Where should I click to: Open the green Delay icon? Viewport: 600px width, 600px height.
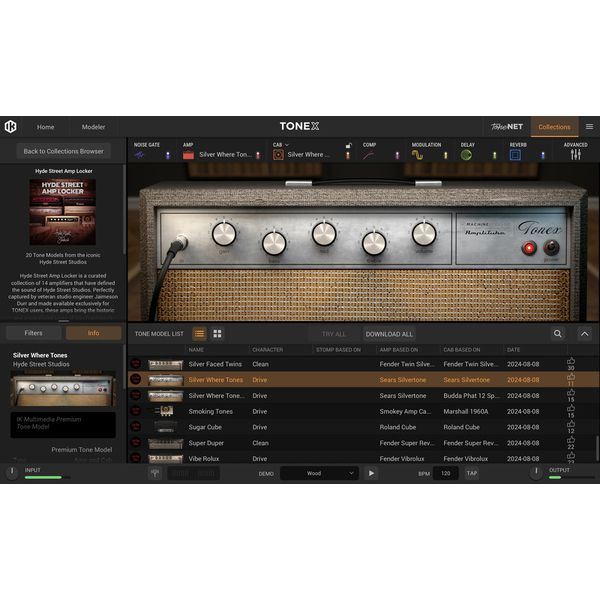click(466, 155)
